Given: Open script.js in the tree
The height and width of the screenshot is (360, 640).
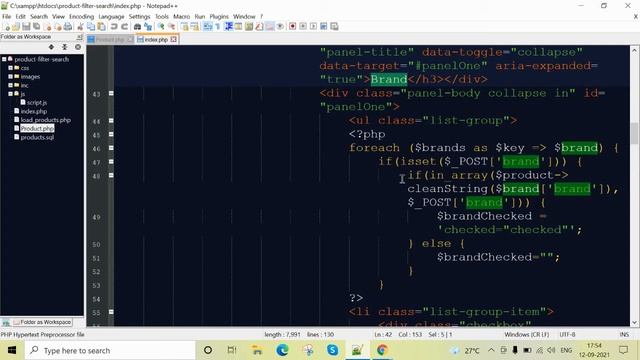Looking at the screenshot, I should (36, 102).
